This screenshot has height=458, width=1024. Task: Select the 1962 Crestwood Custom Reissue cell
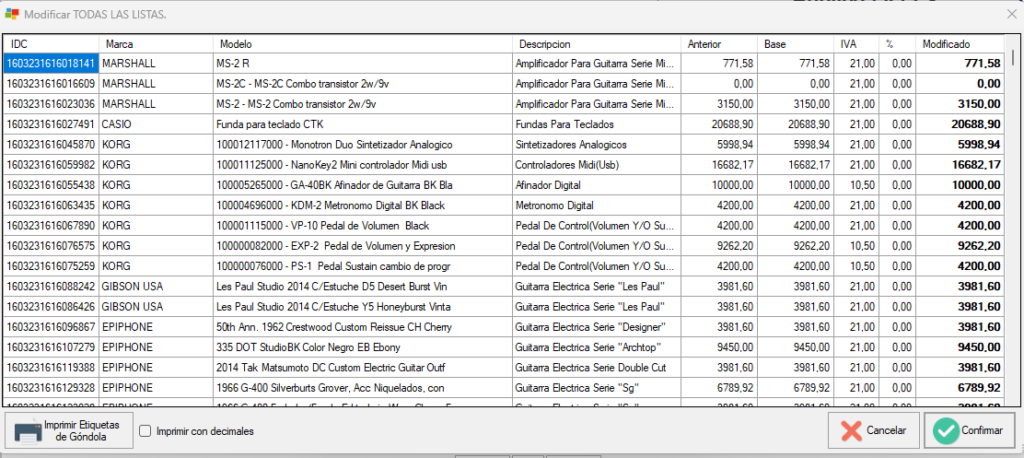click(x=362, y=327)
